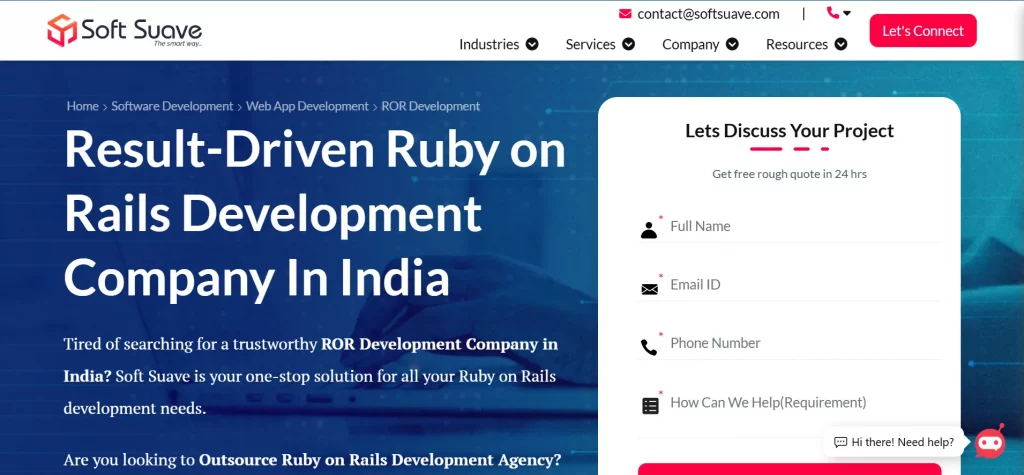Focus the Full Name input field
Screen dimensions: 1024x475
800,227
